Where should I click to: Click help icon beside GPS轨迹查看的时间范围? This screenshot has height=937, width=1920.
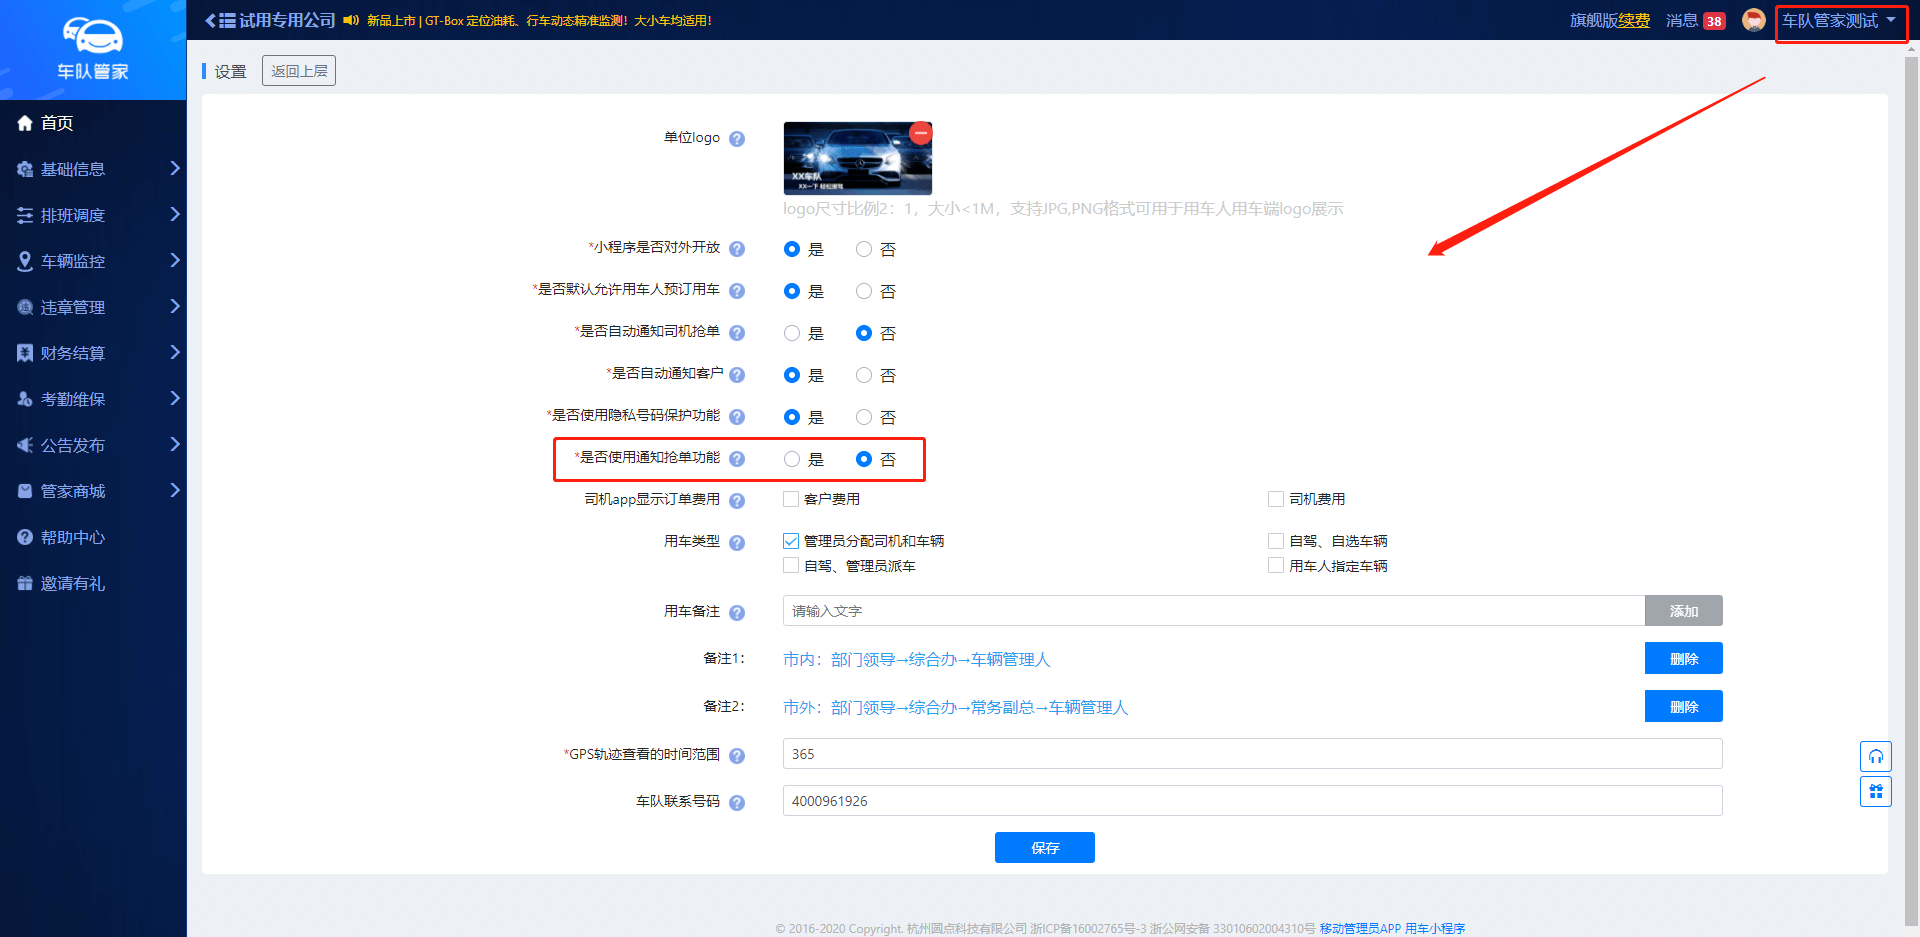(737, 756)
